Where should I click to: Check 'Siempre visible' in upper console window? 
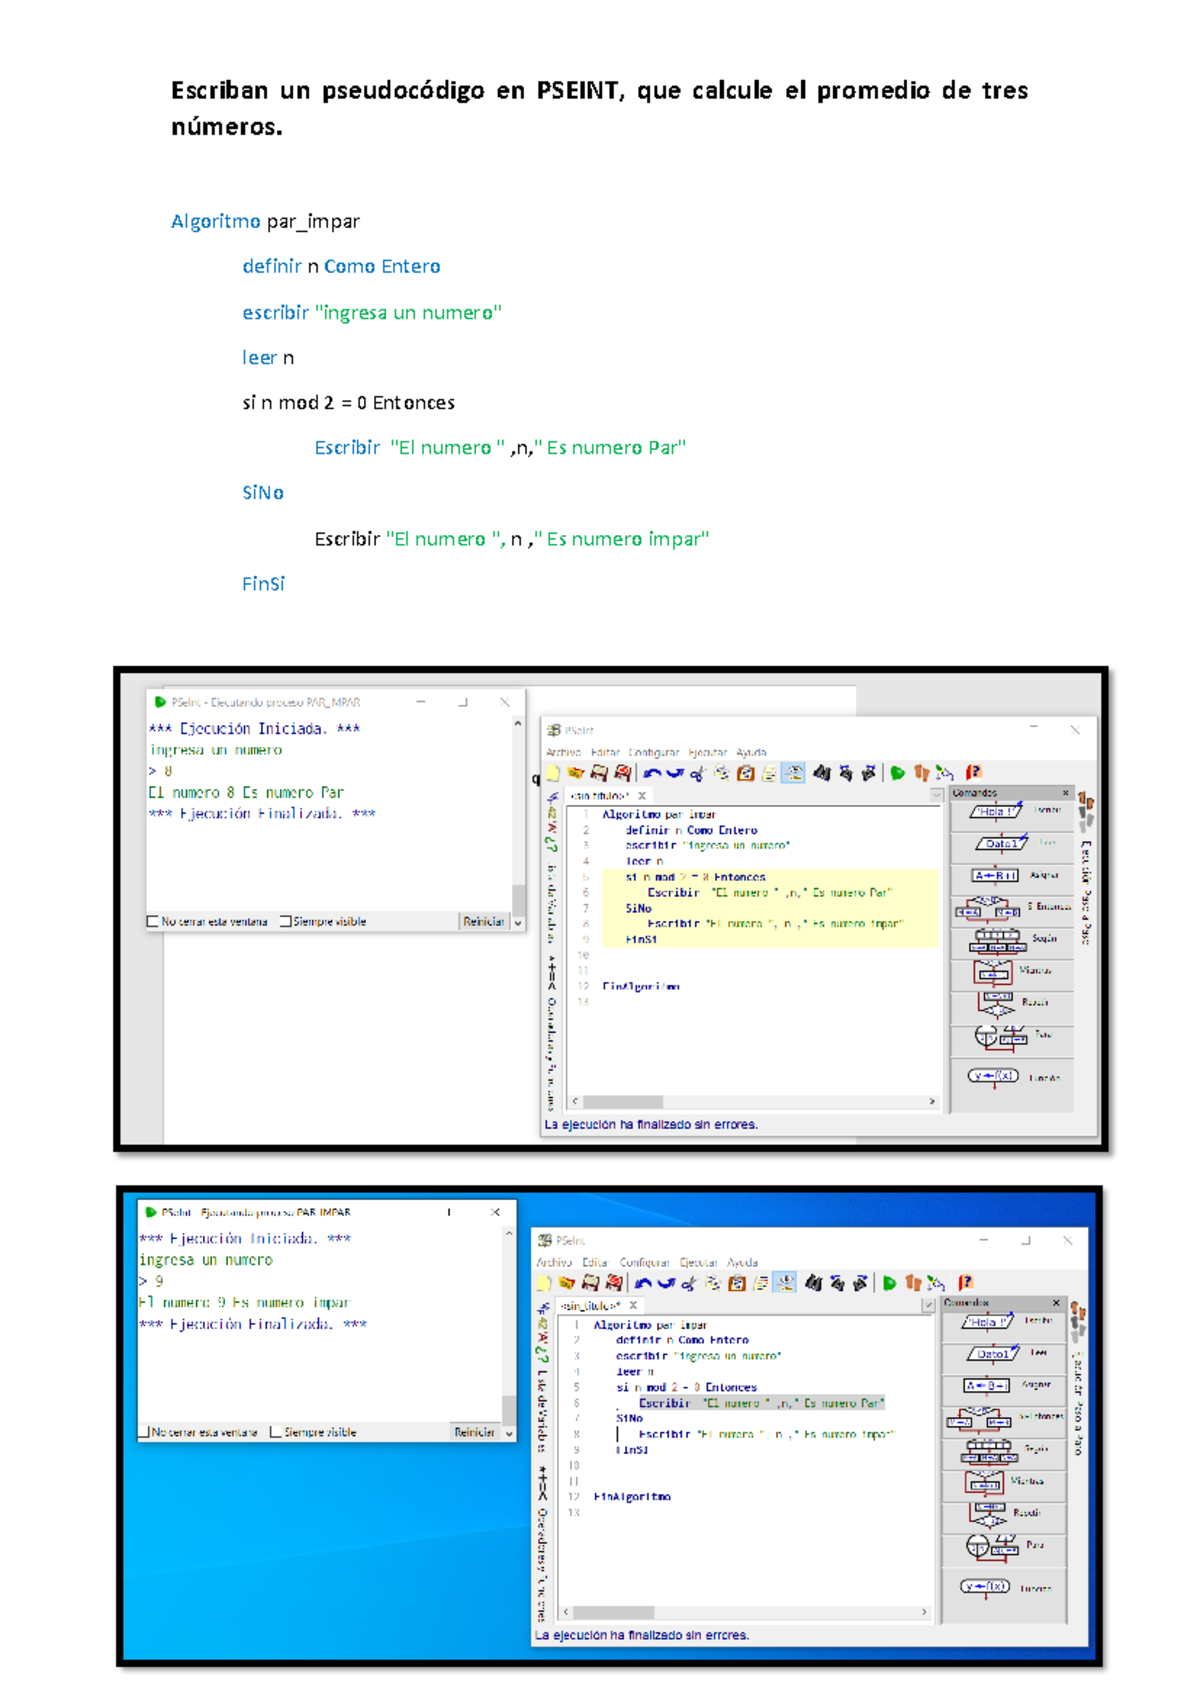(286, 922)
